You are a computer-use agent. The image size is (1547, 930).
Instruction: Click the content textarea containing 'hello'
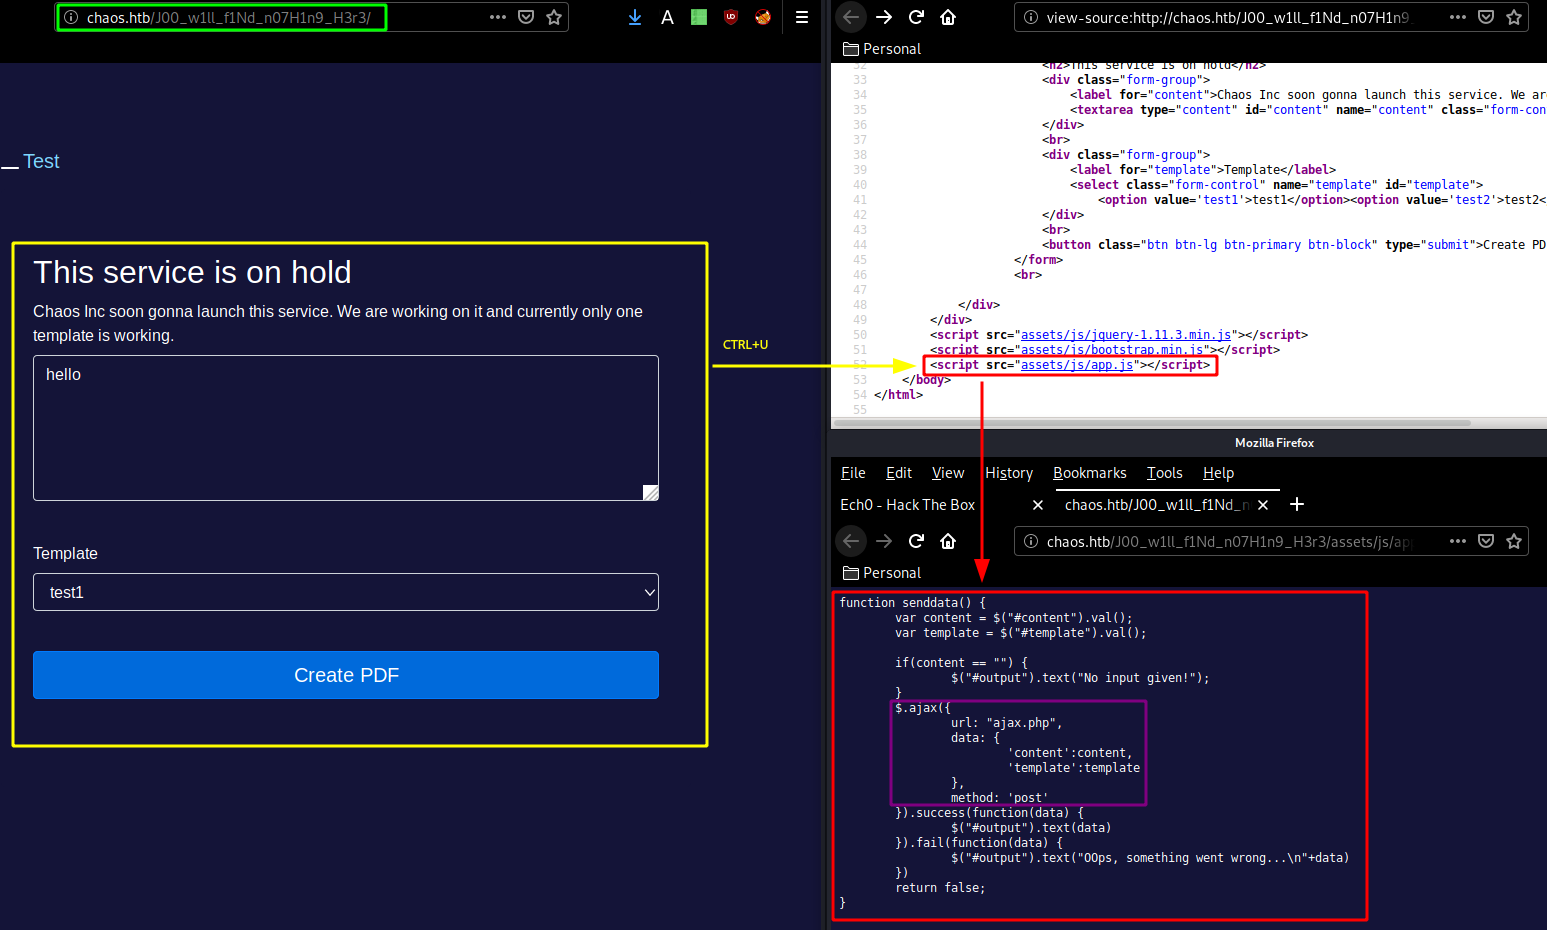[x=346, y=428]
